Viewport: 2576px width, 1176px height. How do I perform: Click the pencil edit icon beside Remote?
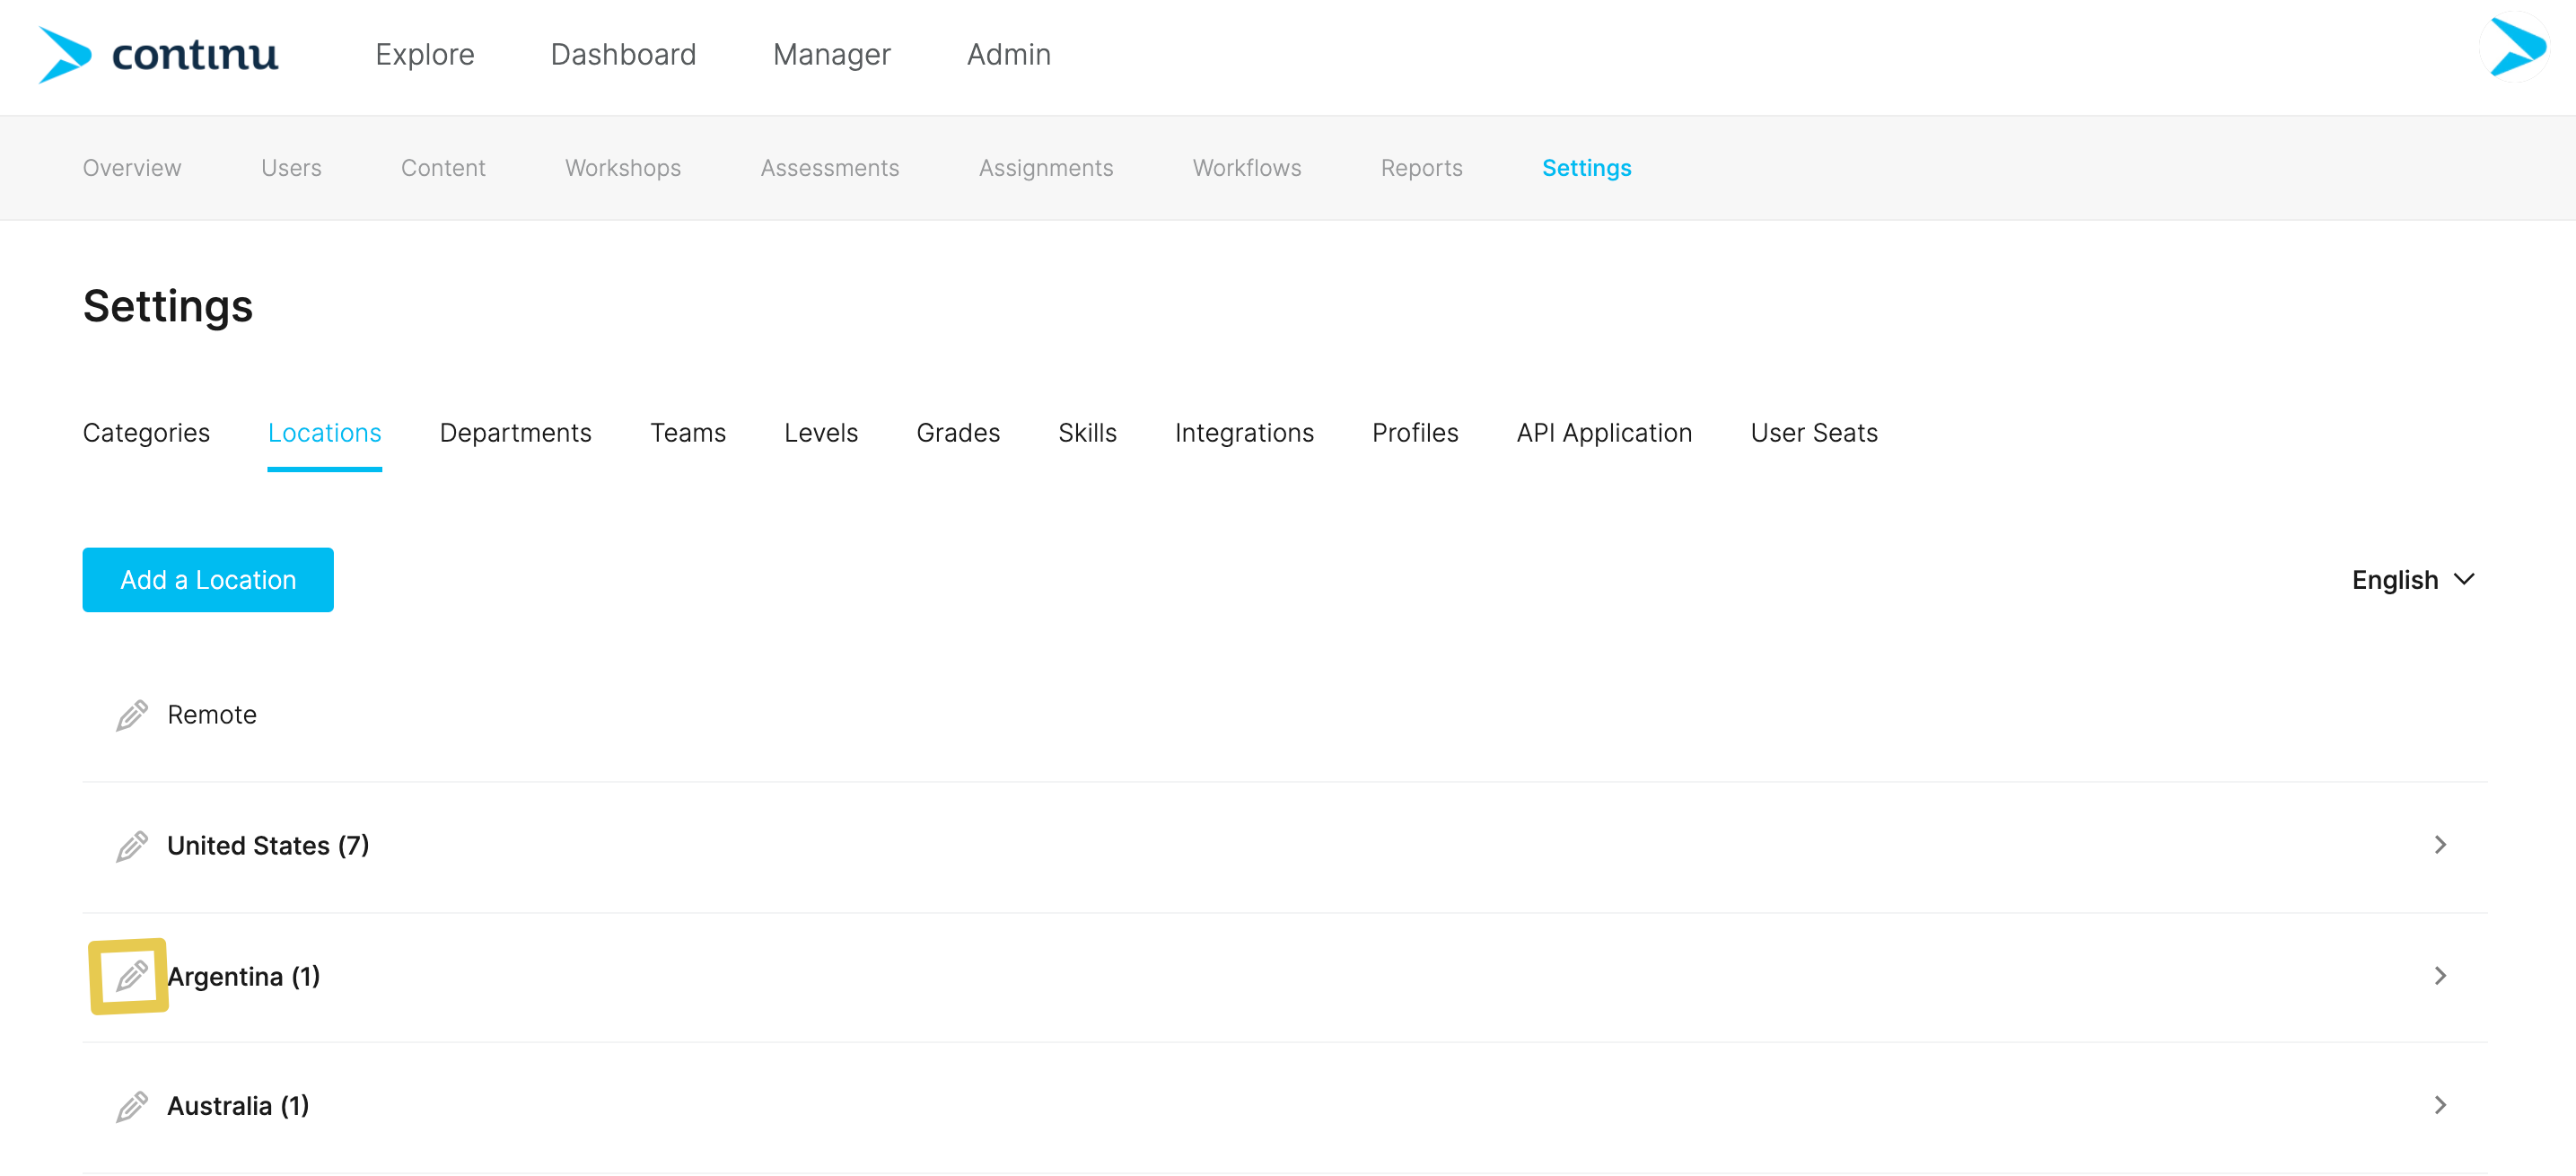[131, 715]
